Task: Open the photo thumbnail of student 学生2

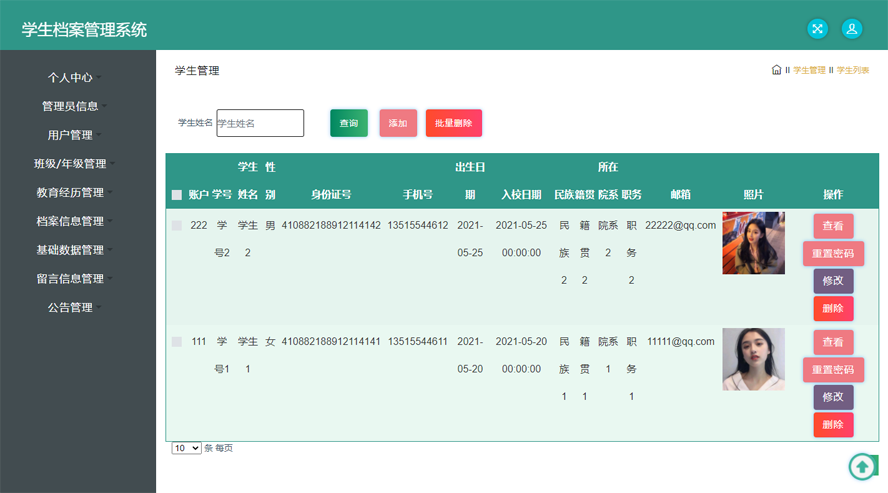Action: 753,243
